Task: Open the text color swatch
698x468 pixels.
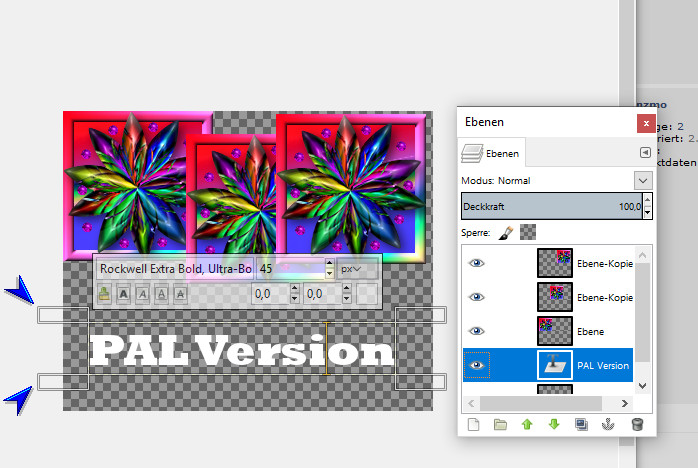Action: tap(367, 294)
